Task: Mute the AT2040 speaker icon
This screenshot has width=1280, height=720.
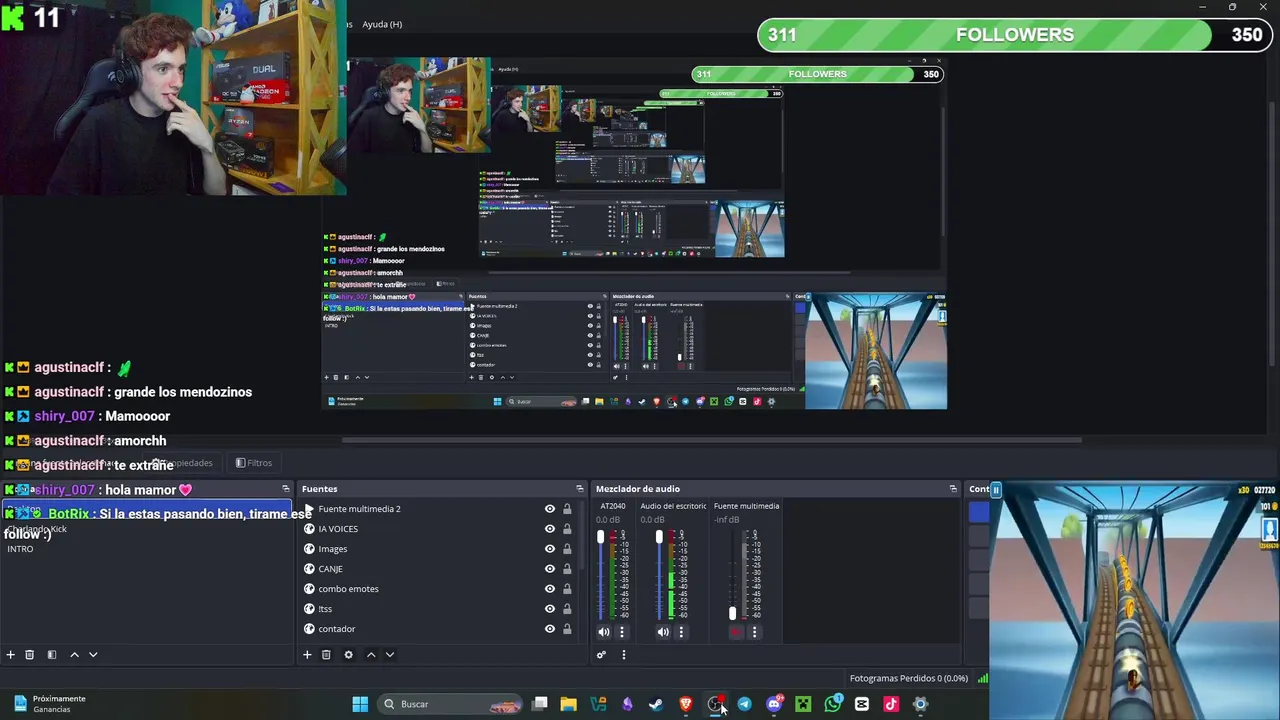Action: tap(604, 632)
